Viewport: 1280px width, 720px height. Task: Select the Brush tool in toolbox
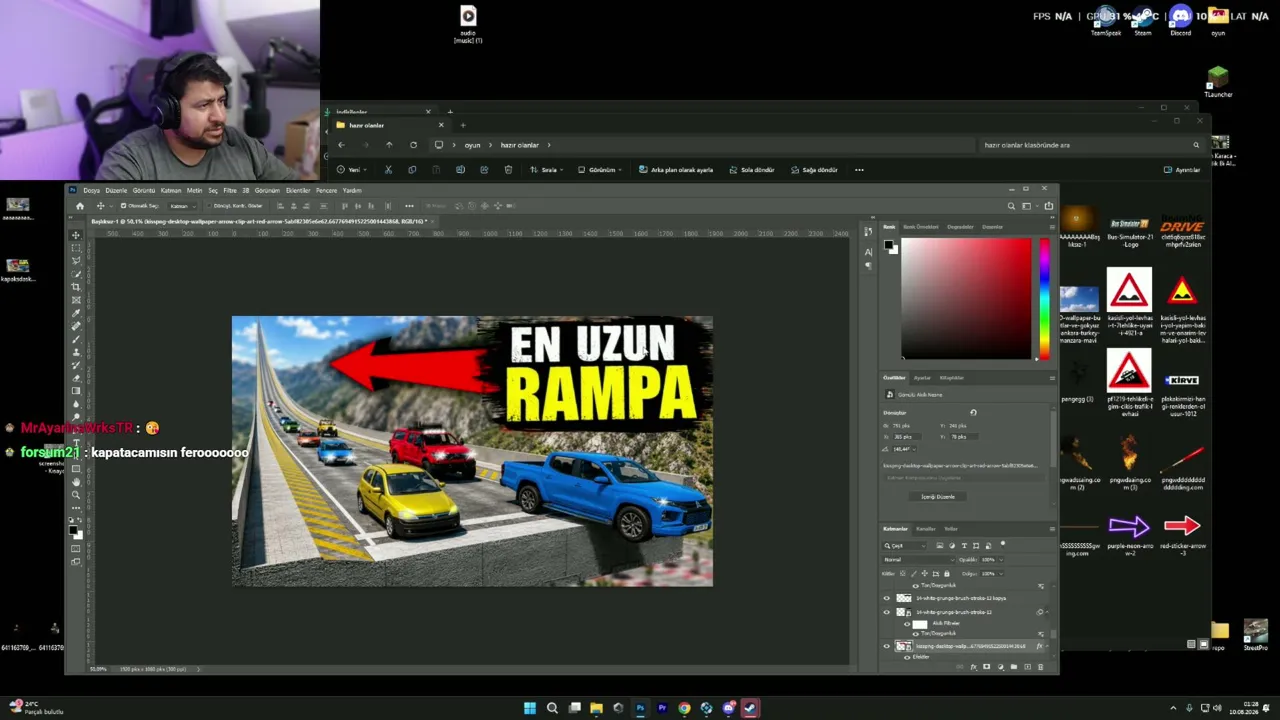click(x=76, y=339)
